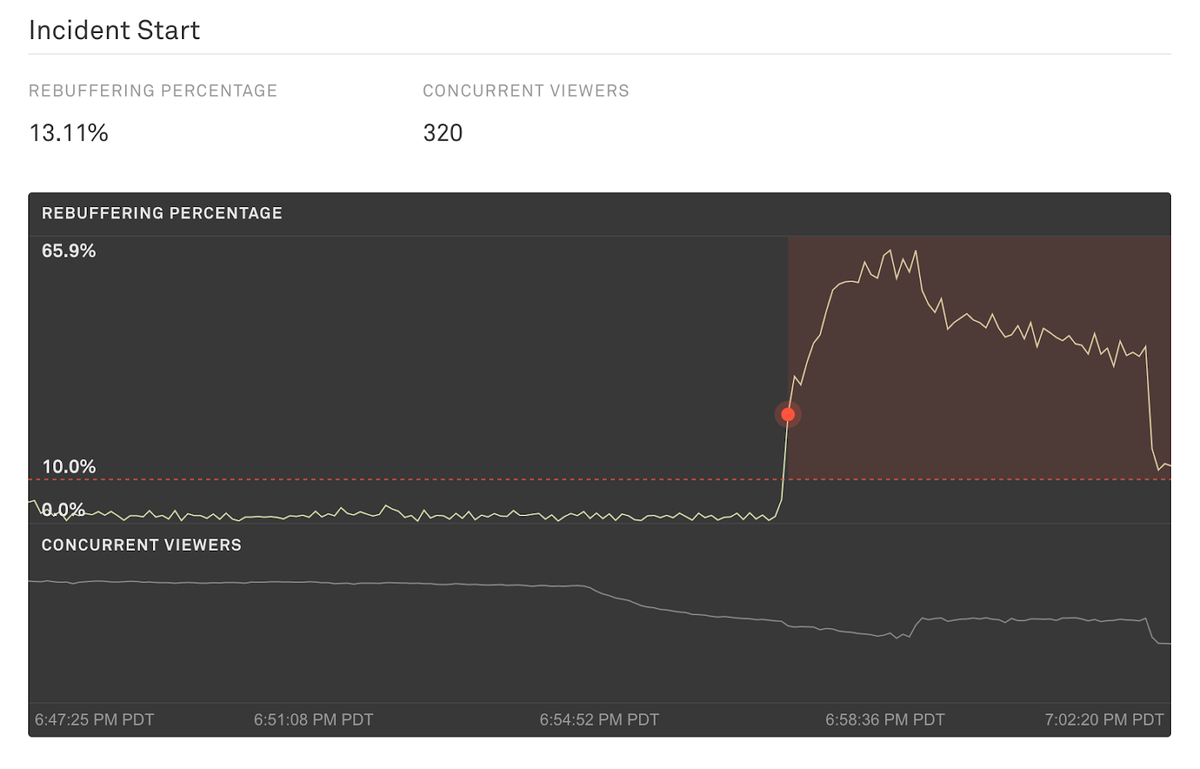Viewport: 1200px width, 769px height.
Task: Click the 6:54:52 PM PDT timestamp
Action: point(601,719)
